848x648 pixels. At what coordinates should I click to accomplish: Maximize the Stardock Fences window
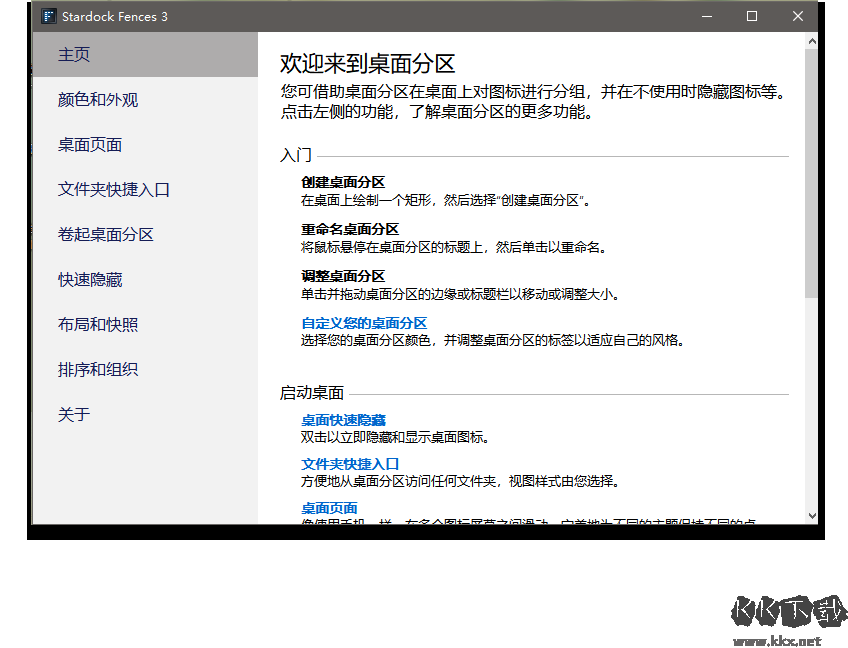click(752, 16)
